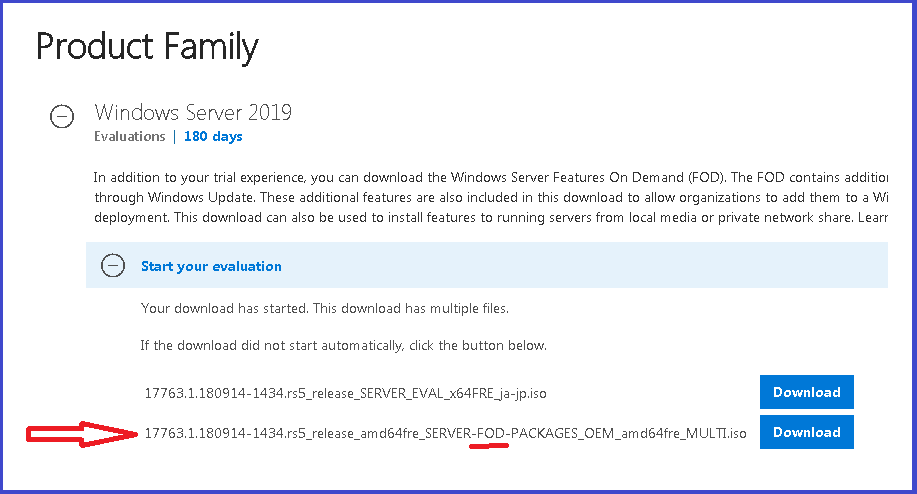Download the SERVER_EVAL ja-jp ISO file
The height and width of the screenshot is (494, 917).
point(806,392)
